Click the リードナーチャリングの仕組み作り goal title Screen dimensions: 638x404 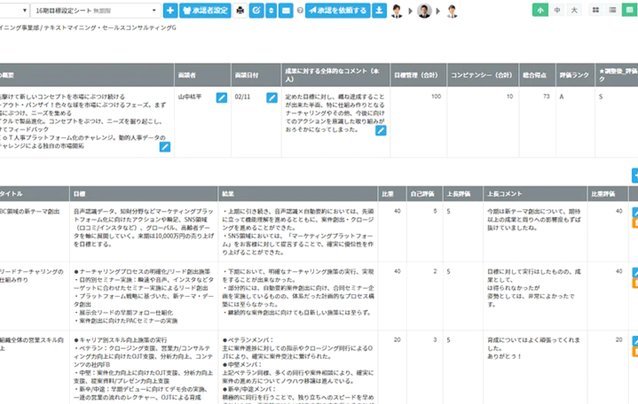click(x=32, y=276)
